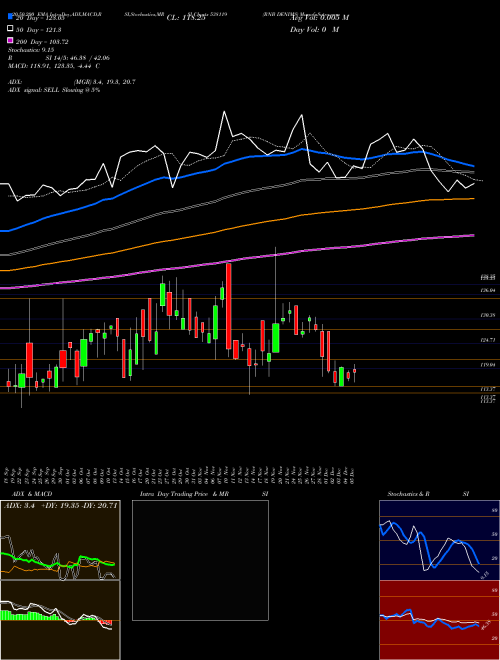Select the '20 Day - 123.03' legend text

pyautogui.click(x=41, y=18)
